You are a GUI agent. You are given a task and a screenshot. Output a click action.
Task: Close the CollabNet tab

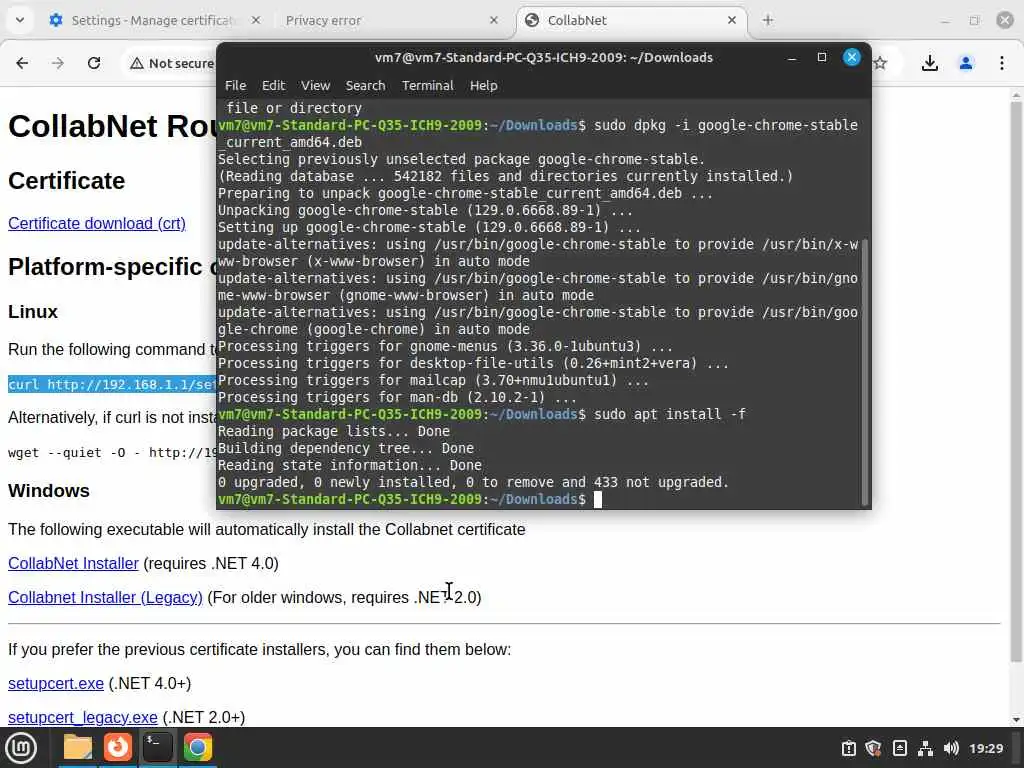point(732,20)
